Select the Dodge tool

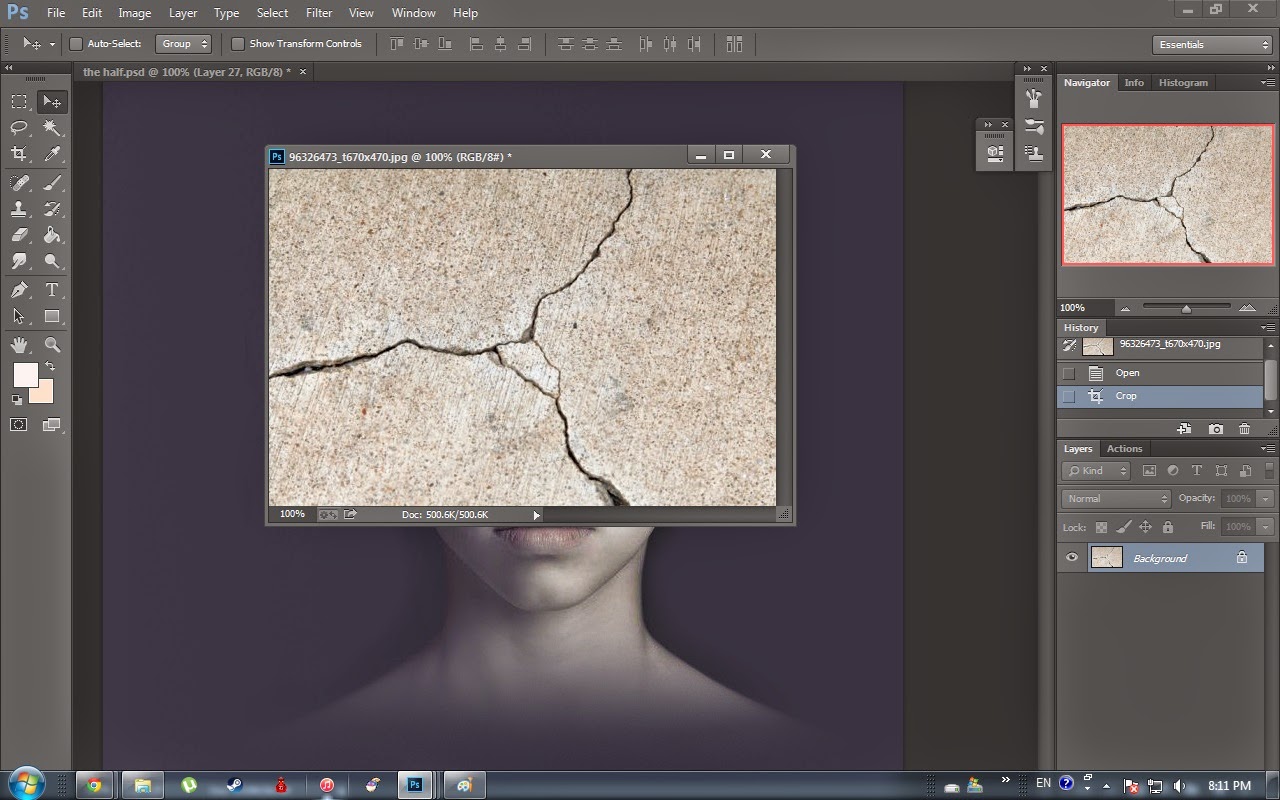[52, 261]
